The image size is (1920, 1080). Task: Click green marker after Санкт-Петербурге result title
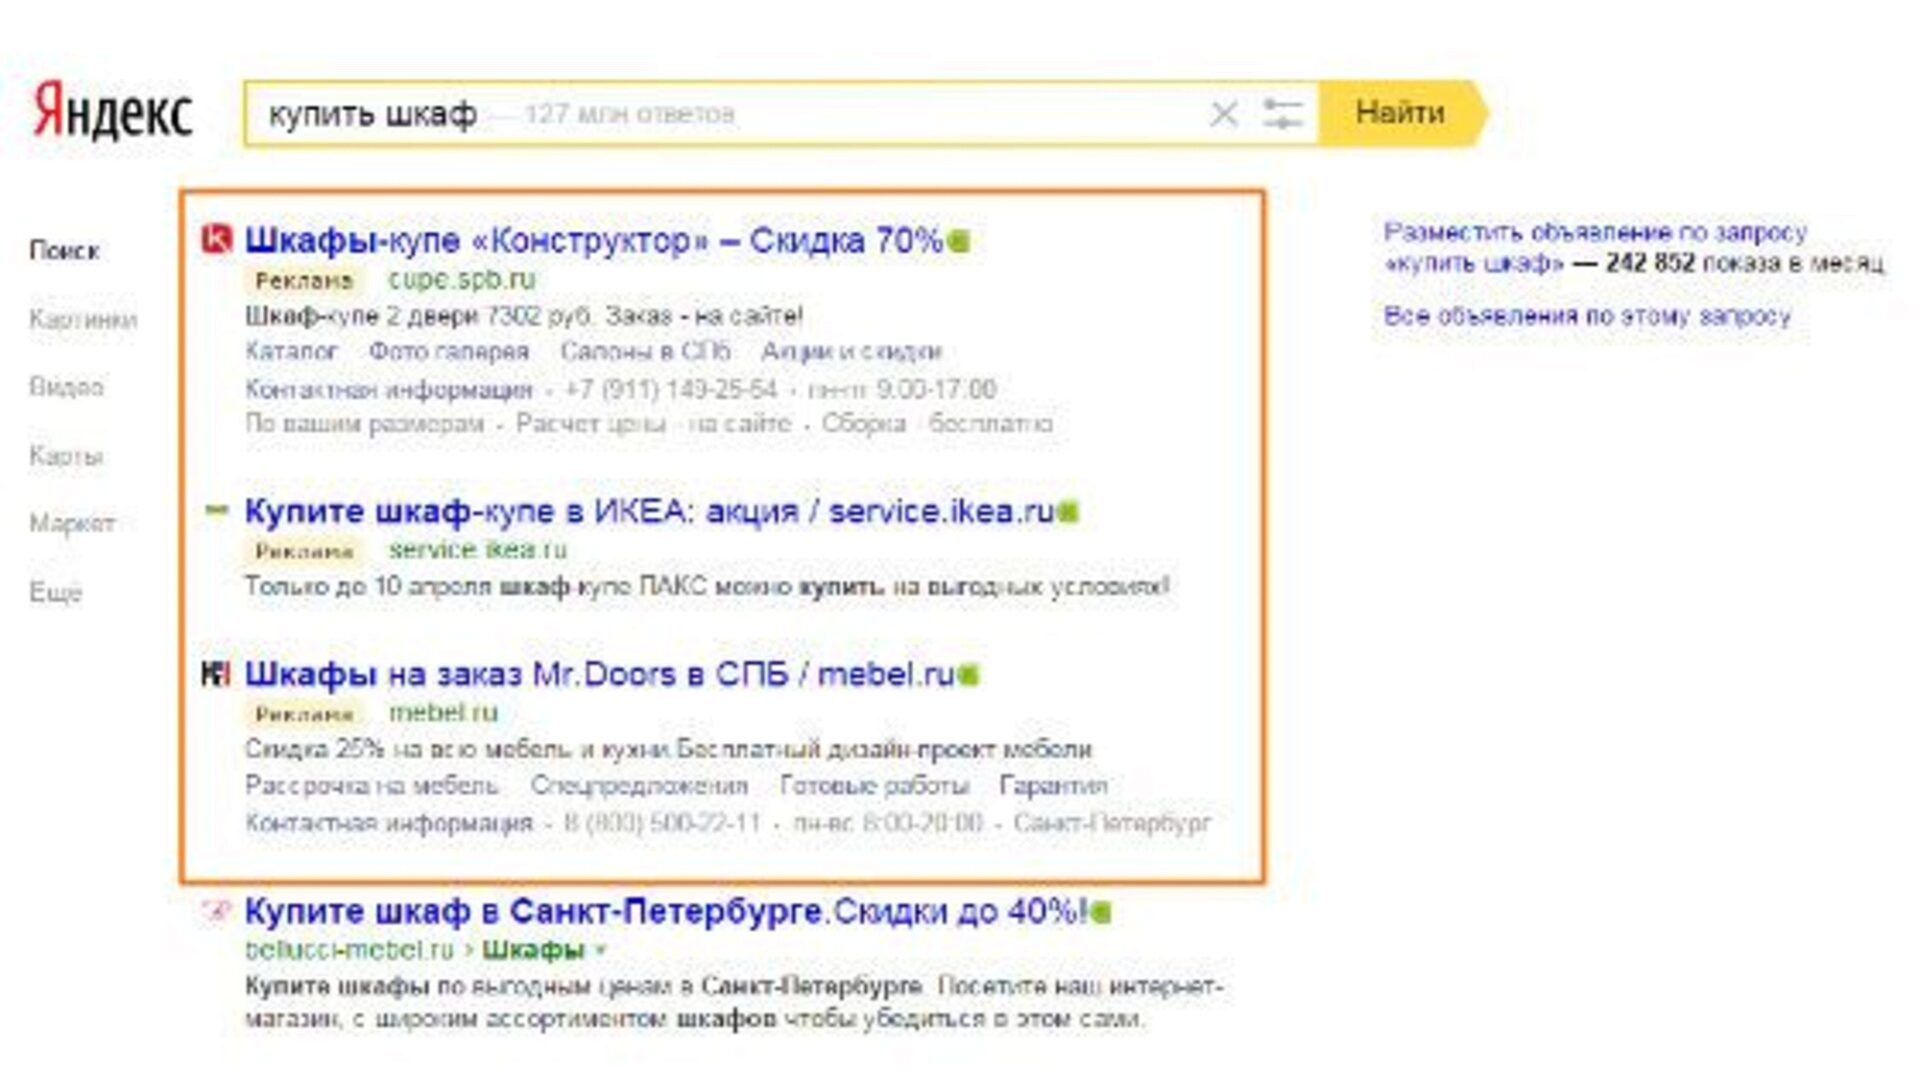(1100, 912)
